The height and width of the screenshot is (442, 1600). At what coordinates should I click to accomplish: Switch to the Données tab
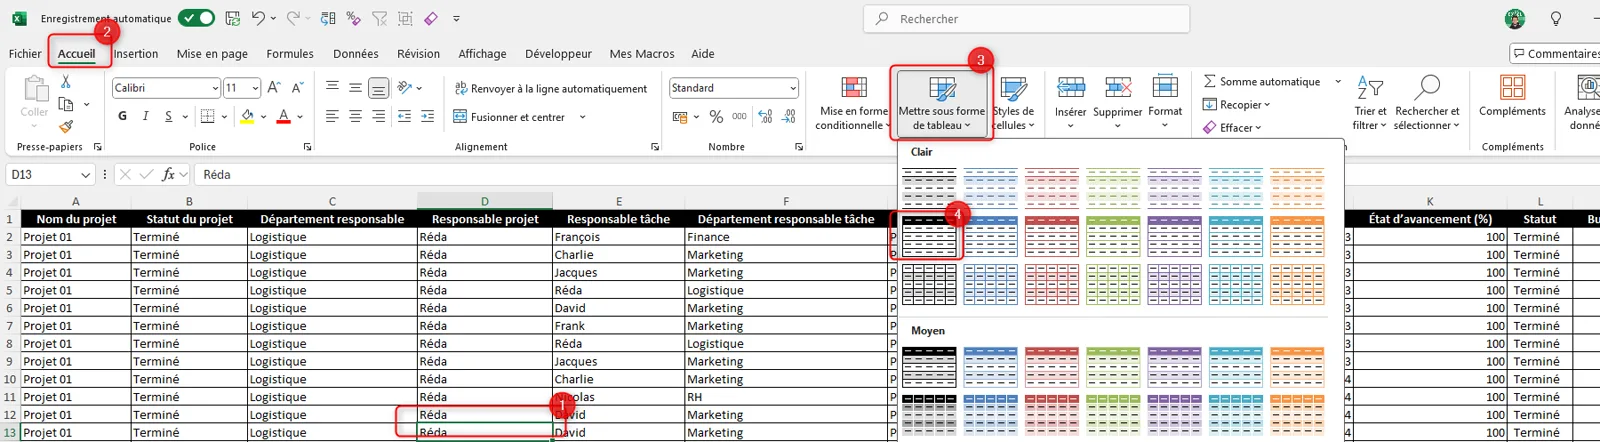tap(356, 54)
